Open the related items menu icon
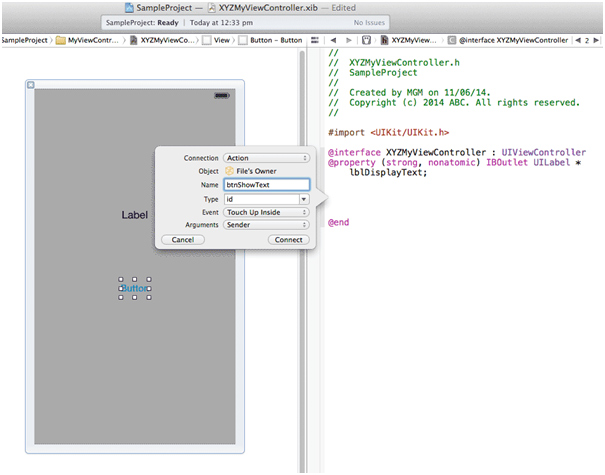The height and width of the screenshot is (475, 605). tap(315, 40)
